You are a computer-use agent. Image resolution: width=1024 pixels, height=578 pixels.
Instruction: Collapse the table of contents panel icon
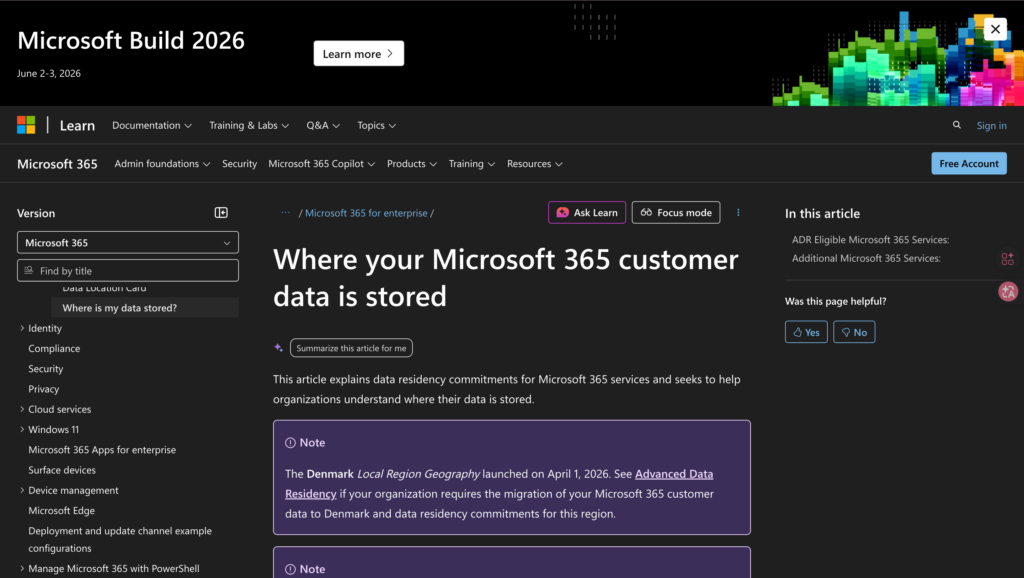pos(221,213)
